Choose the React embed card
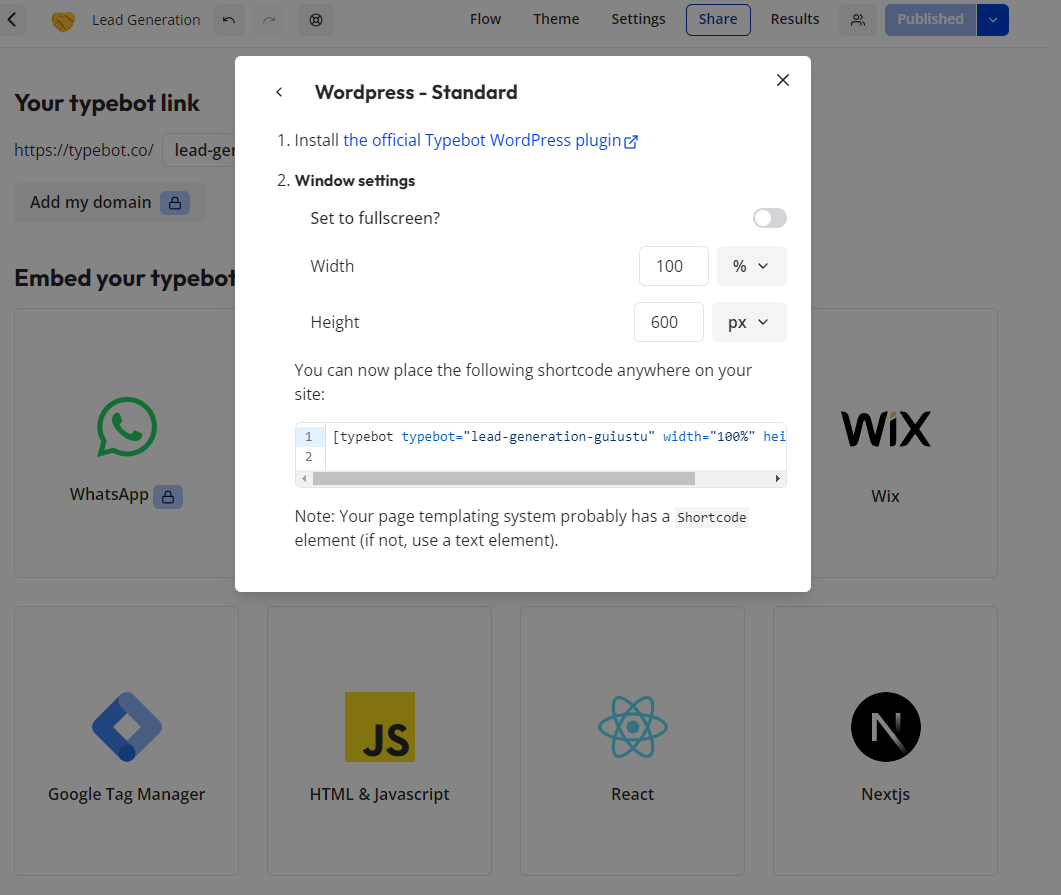Screen dimensions: 1061x895 click(x=632, y=741)
